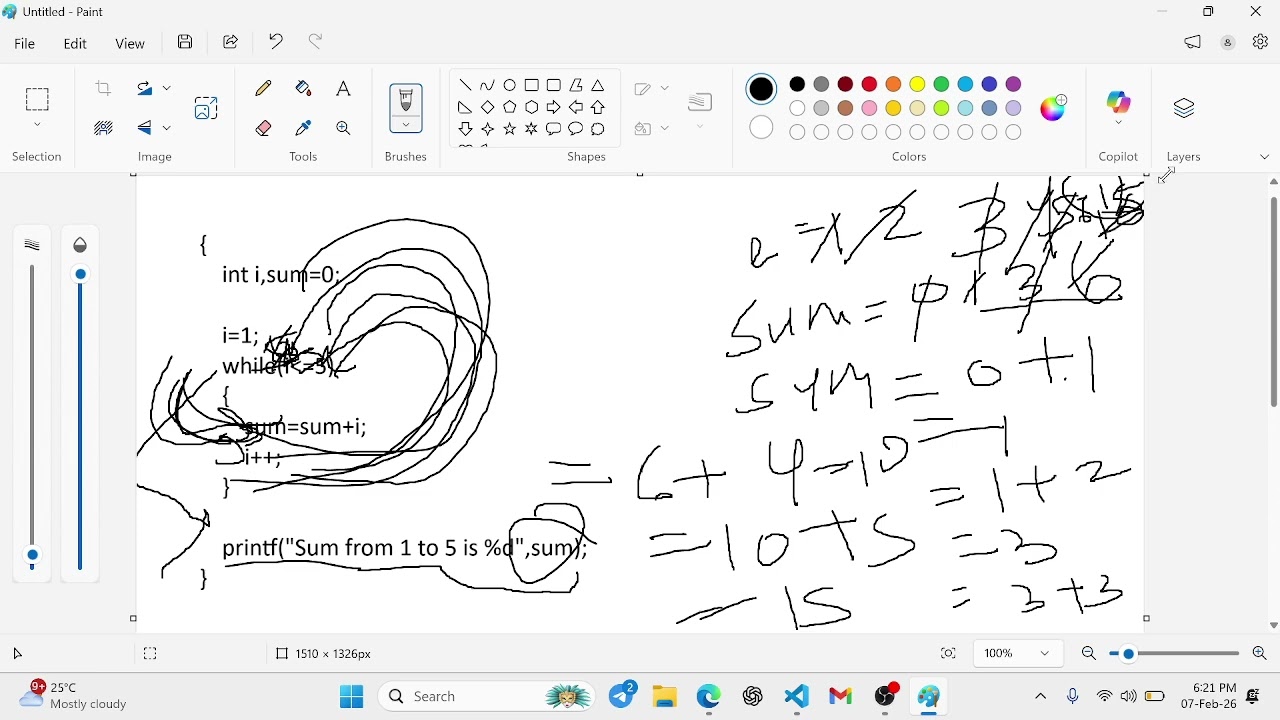Image resolution: width=1280 pixels, height=720 pixels.
Task: Open Visual Studio Code from taskbar
Action: click(x=798, y=697)
